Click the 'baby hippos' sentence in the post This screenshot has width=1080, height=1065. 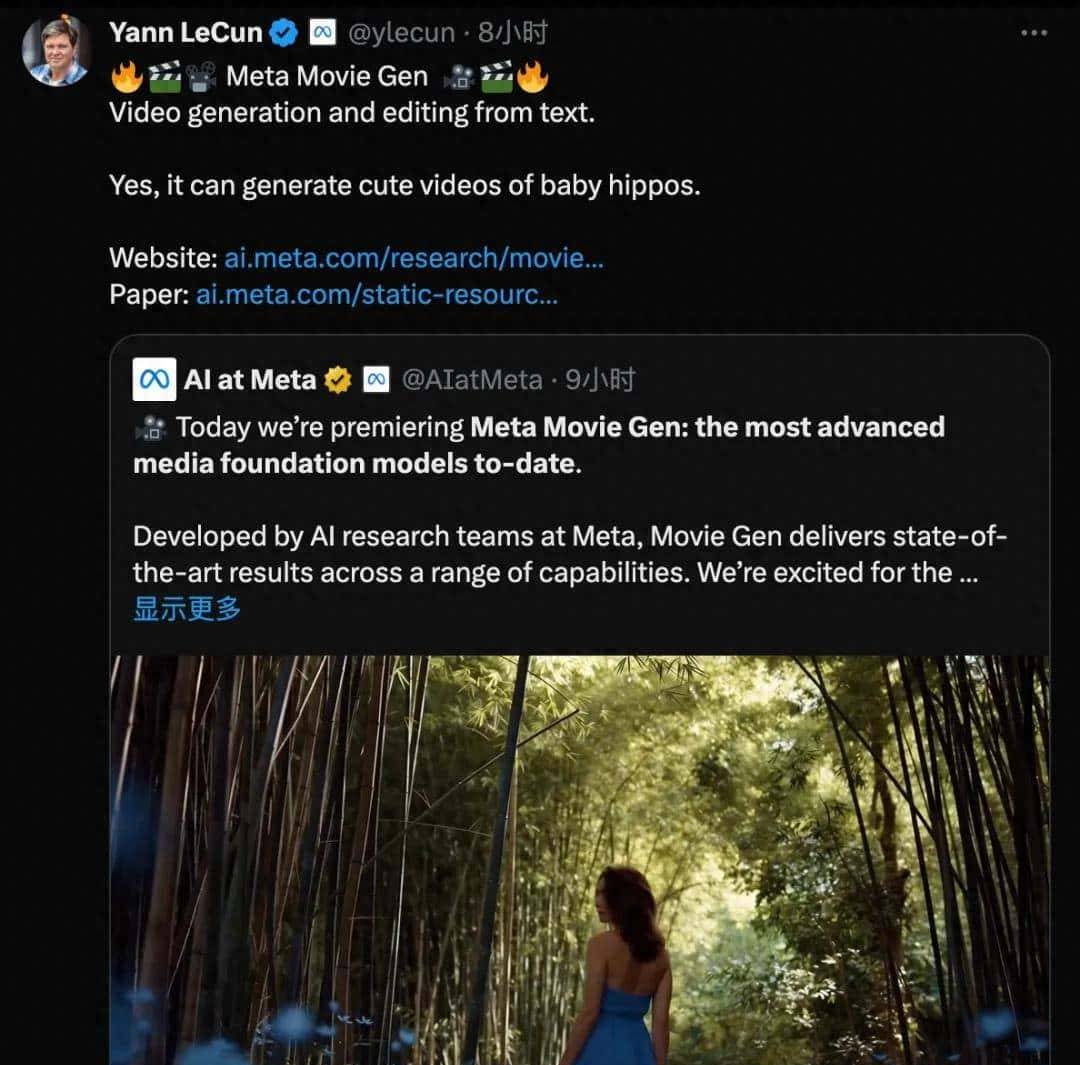point(404,186)
